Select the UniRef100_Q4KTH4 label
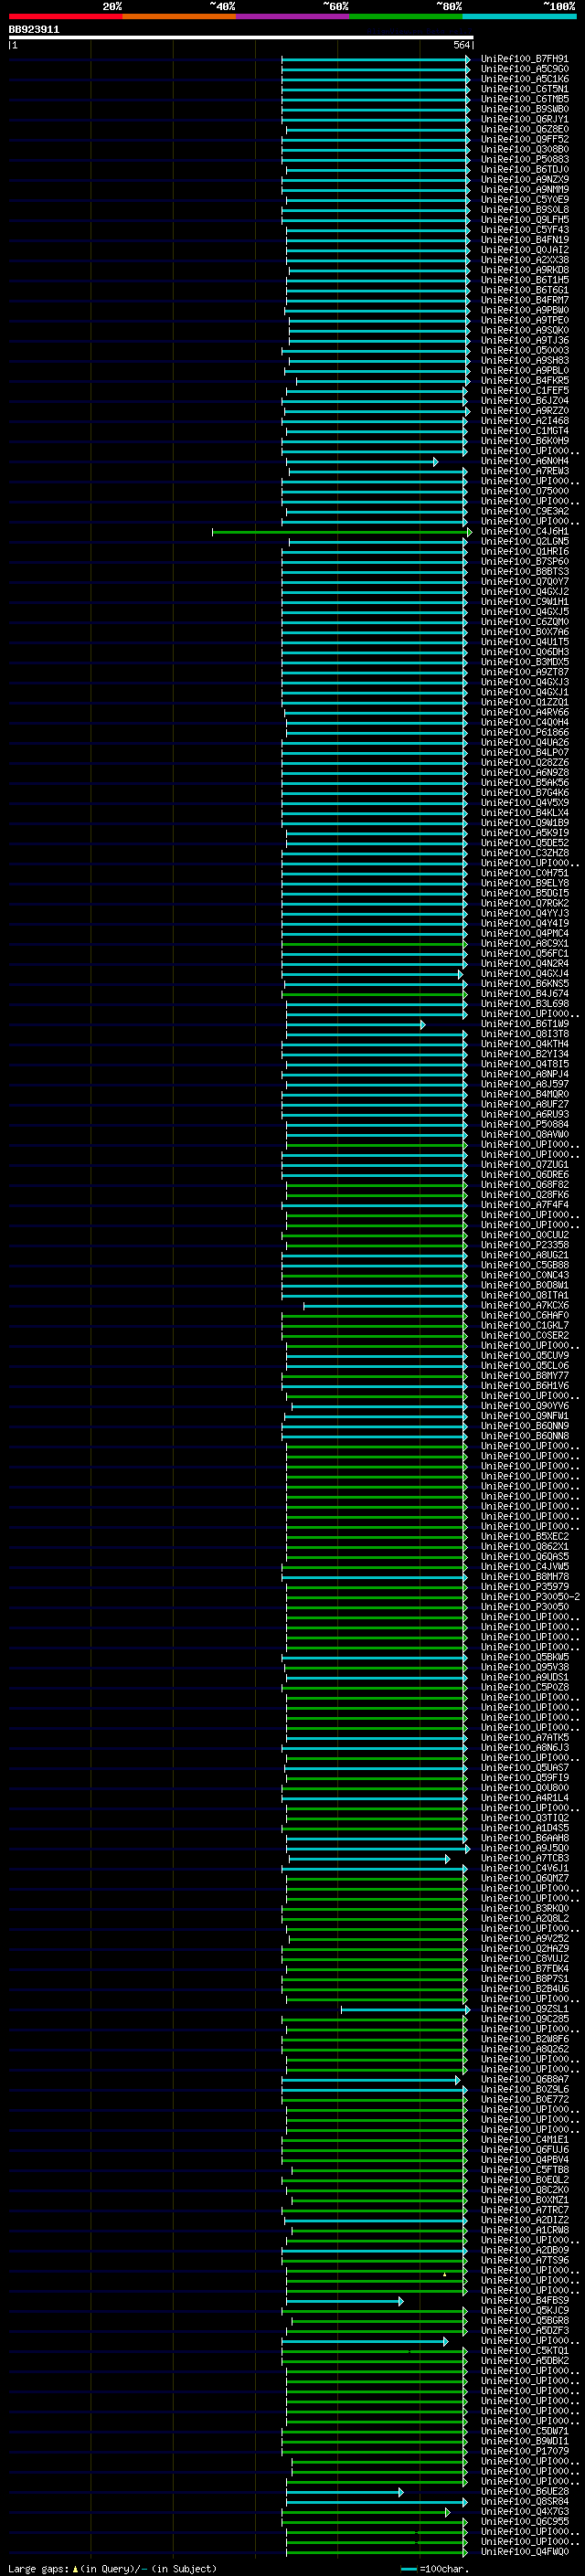This screenshot has width=585, height=2576. (524, 1045)
